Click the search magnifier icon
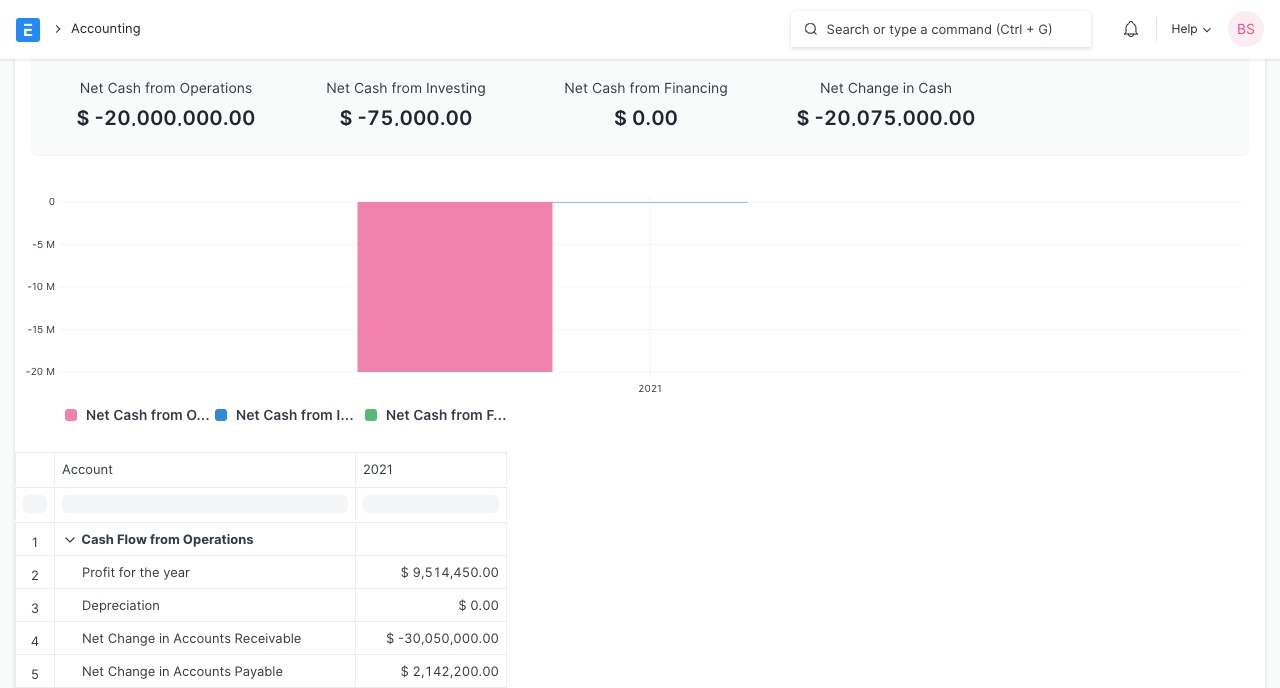1280x688 pixels. tap(811, 29)
